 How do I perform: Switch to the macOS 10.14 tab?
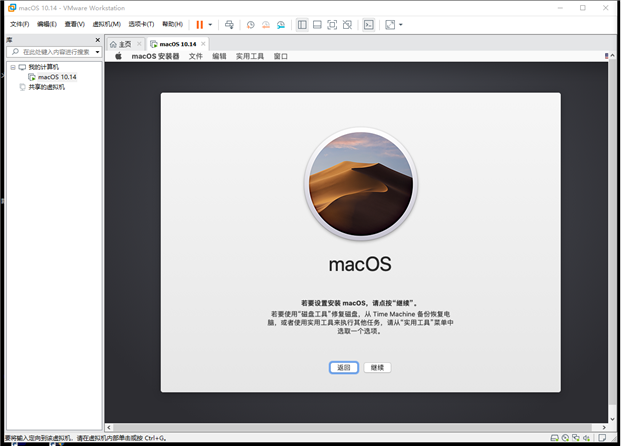coord(178,44)
